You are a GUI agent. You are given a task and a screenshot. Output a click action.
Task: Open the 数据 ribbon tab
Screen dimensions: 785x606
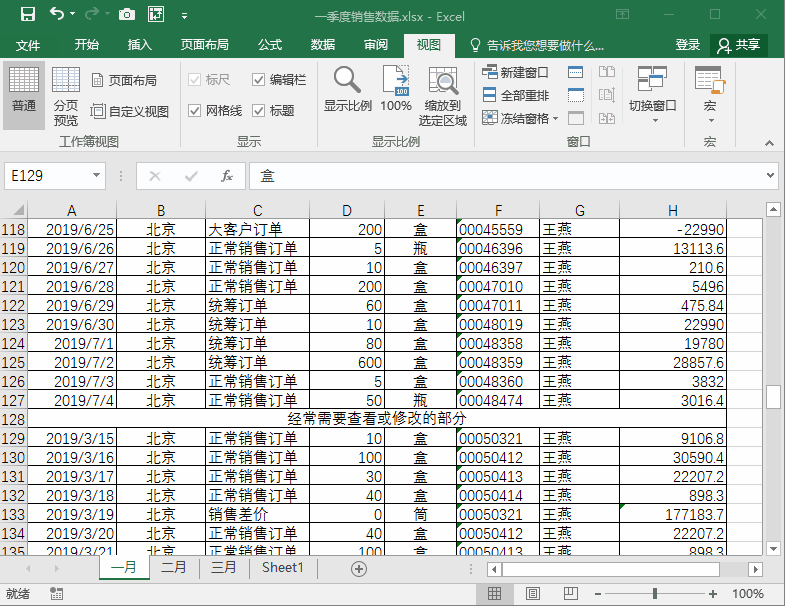pyautogui.click(x=323, y=45)
